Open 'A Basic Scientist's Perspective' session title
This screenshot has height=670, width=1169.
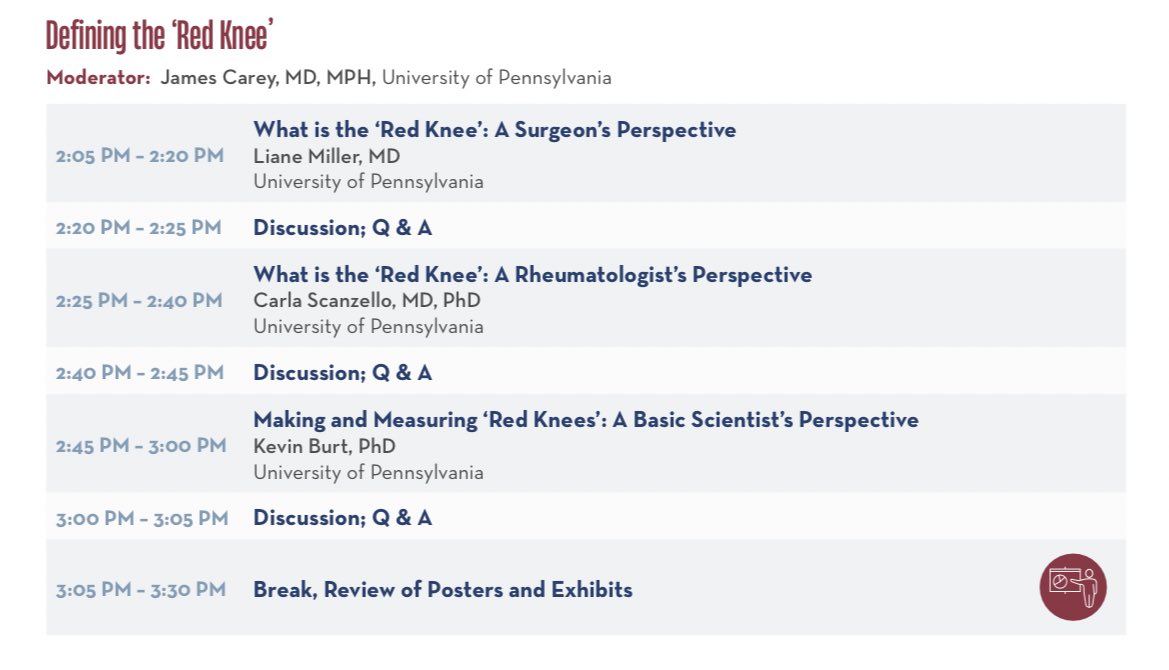point(586,420)
